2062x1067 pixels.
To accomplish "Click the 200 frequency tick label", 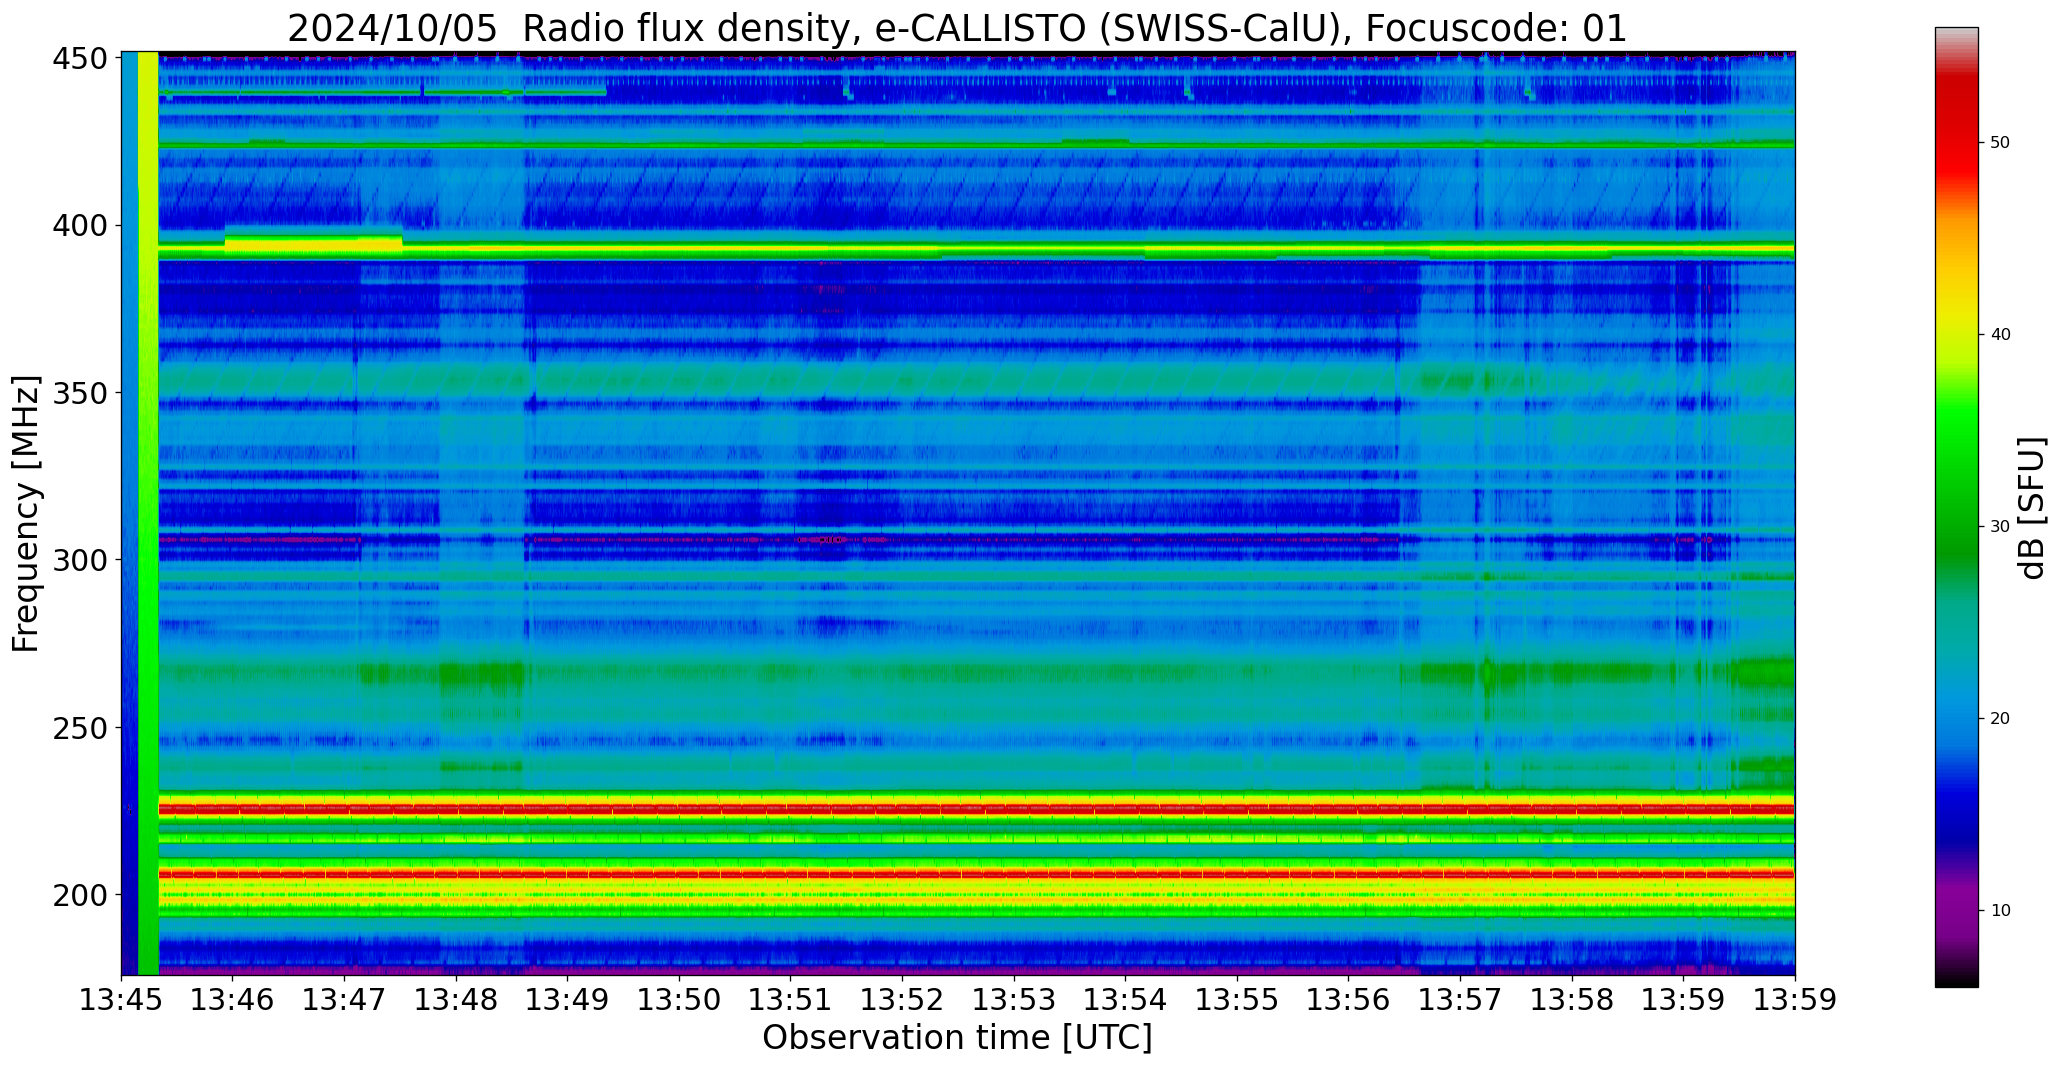I will [79, 895].
